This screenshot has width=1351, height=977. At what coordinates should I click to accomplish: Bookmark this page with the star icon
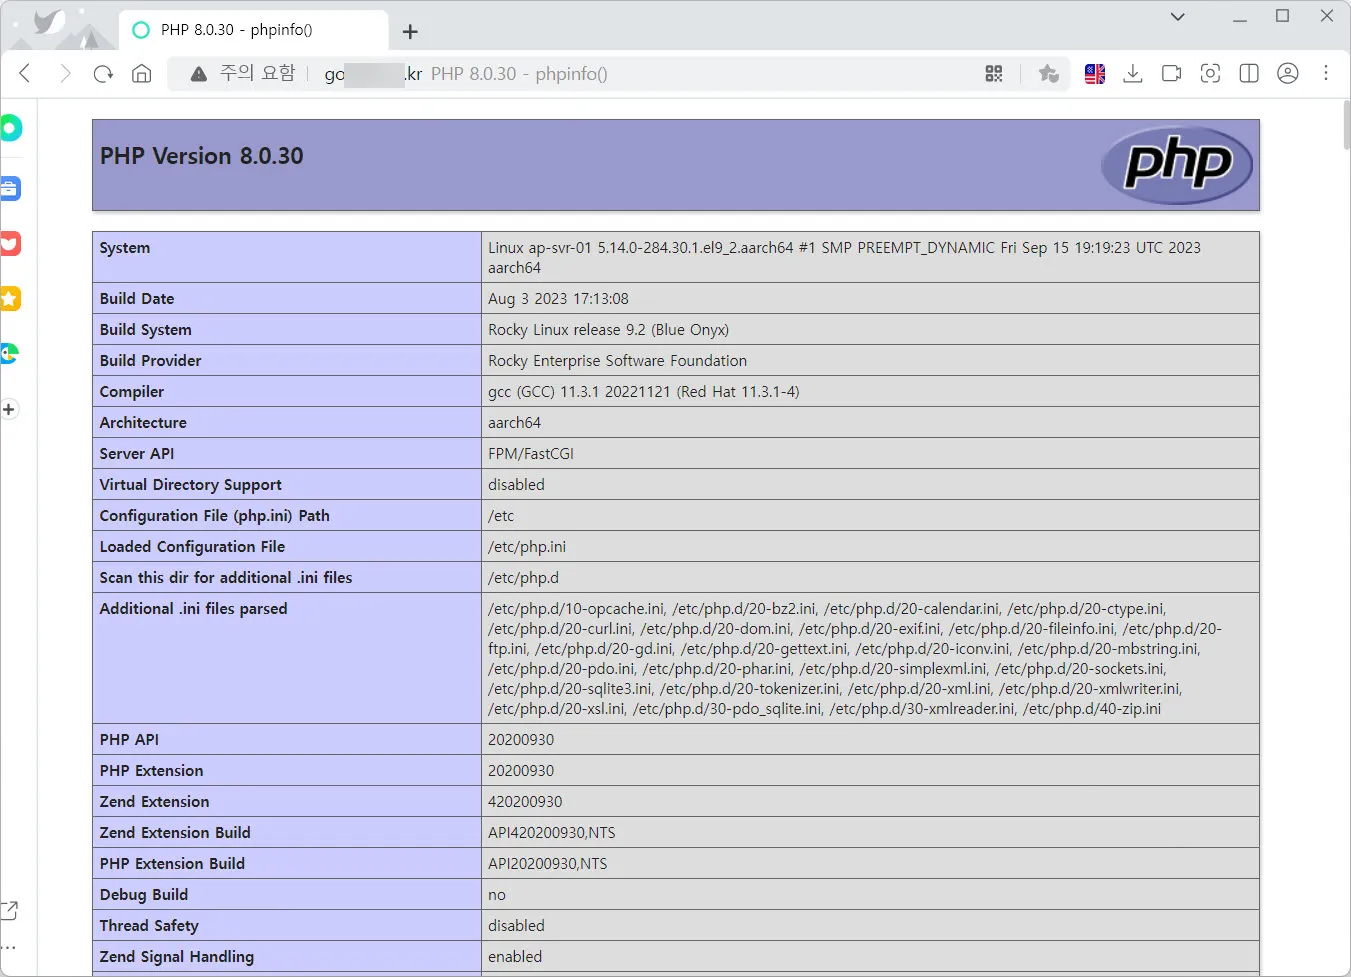click(x=1048, y=74)
